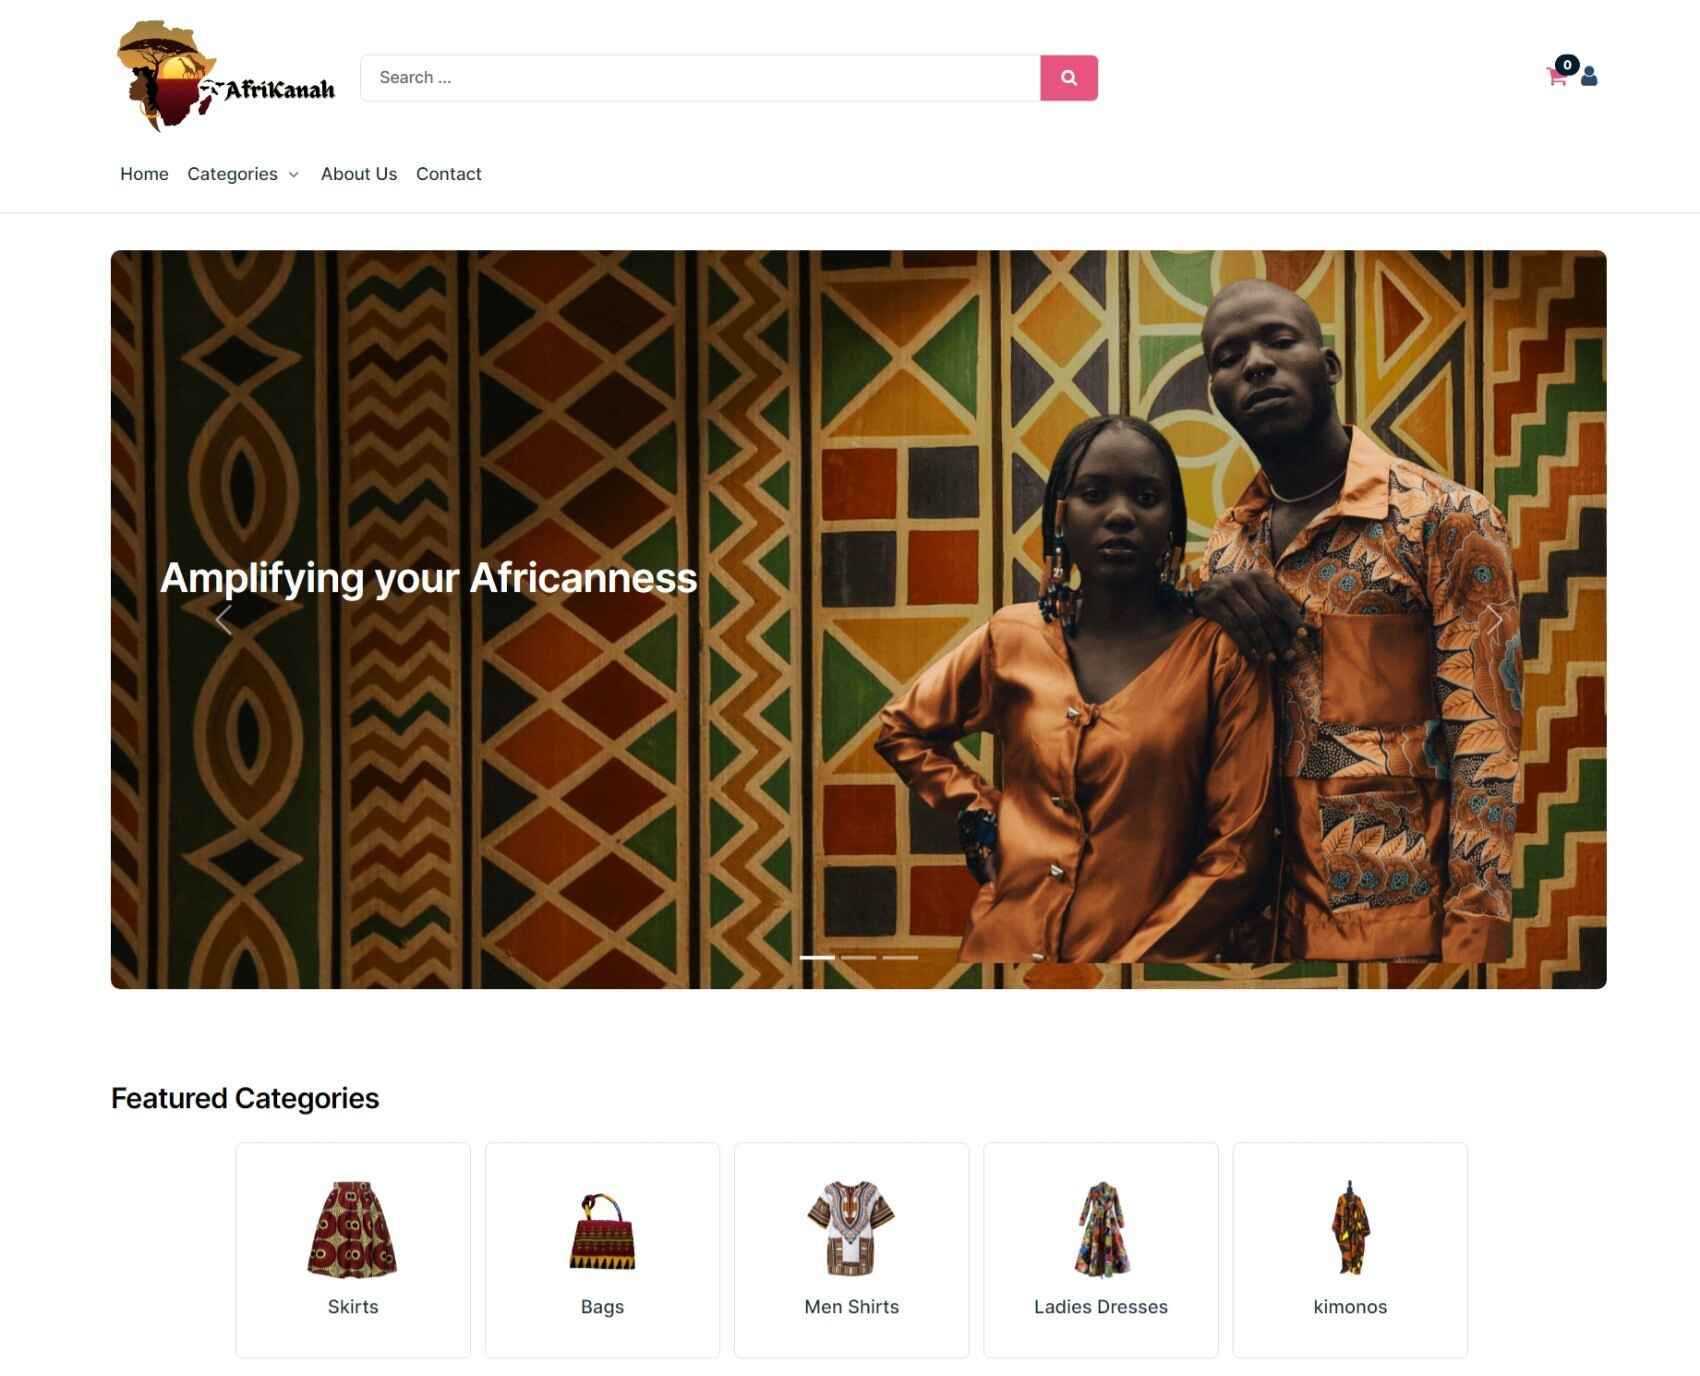Go to previous carousel slide arrow

(223, 620)
